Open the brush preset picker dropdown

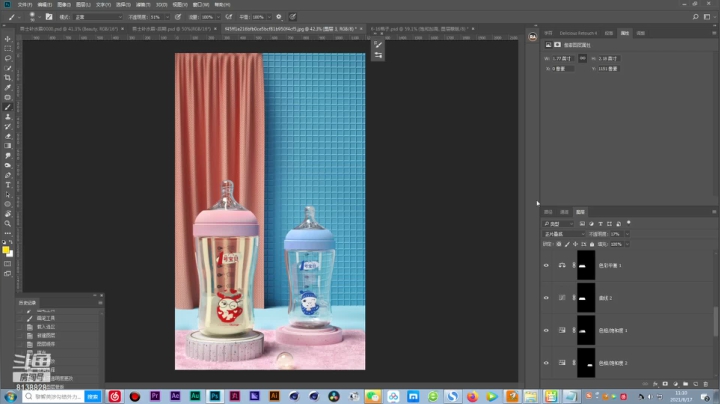pos(39,17)
